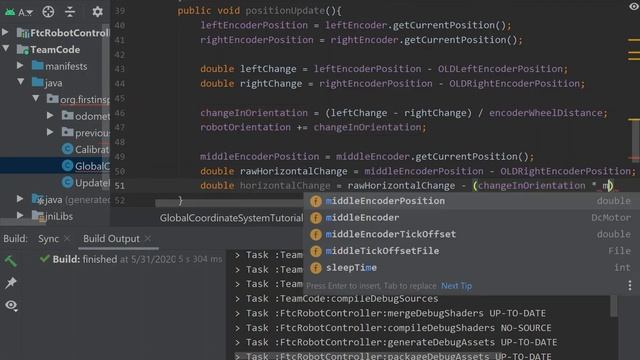Close the Build Output tab

click(x=148, y=238)
